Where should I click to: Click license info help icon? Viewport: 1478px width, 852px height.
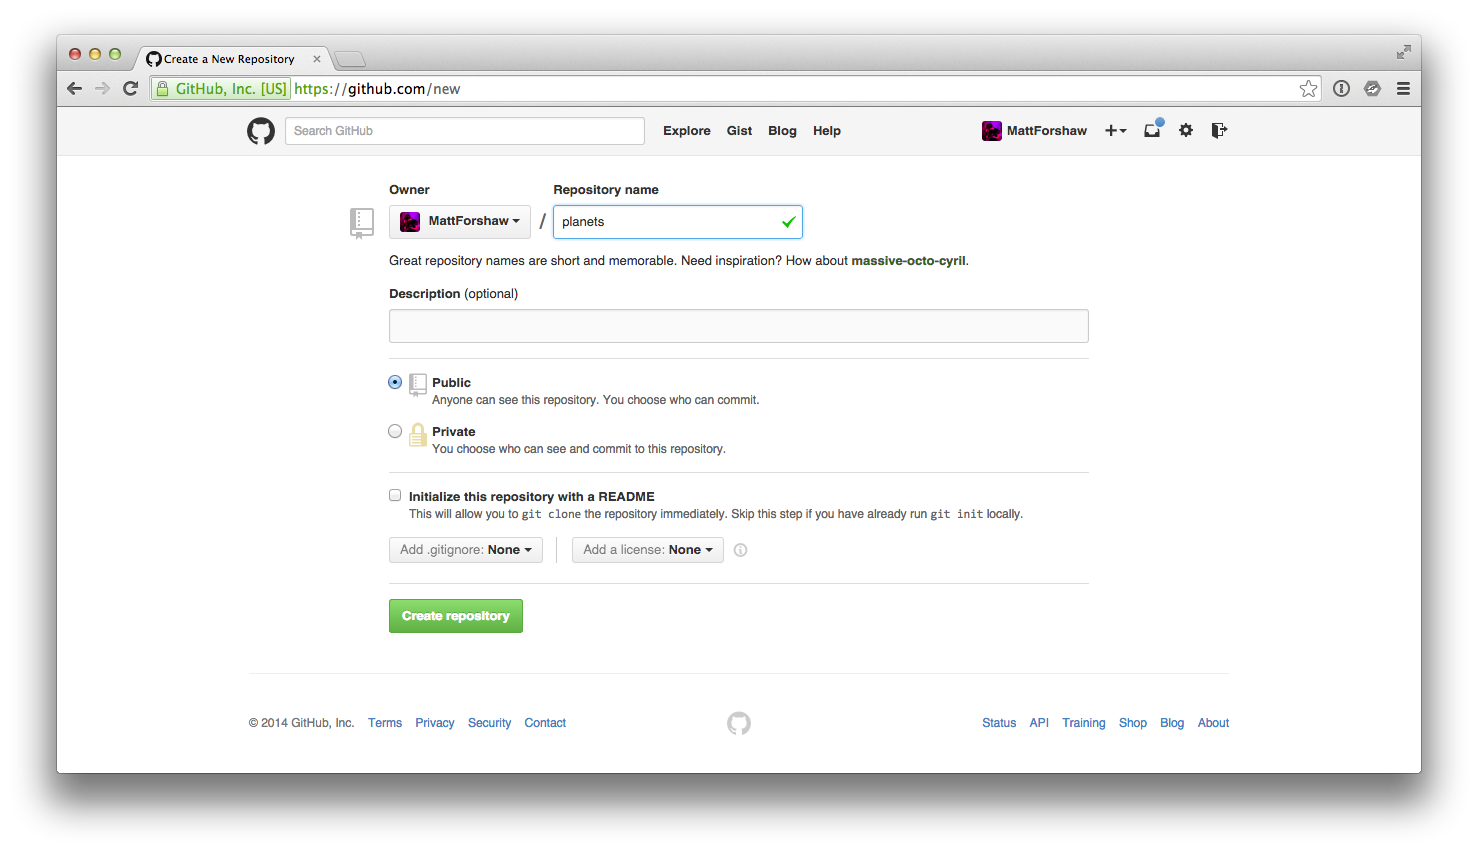click(741, 550)
